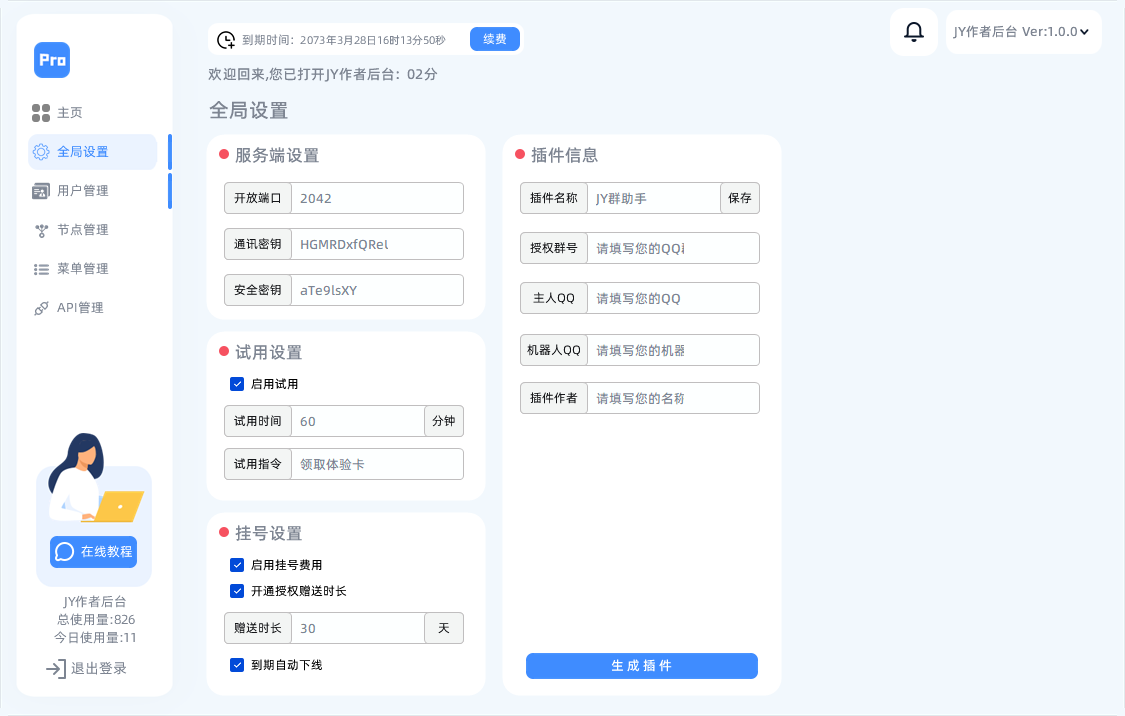Select the 全局设置 sidebar entry
The height and width of the screenshot is (716, 1125).
80,151
